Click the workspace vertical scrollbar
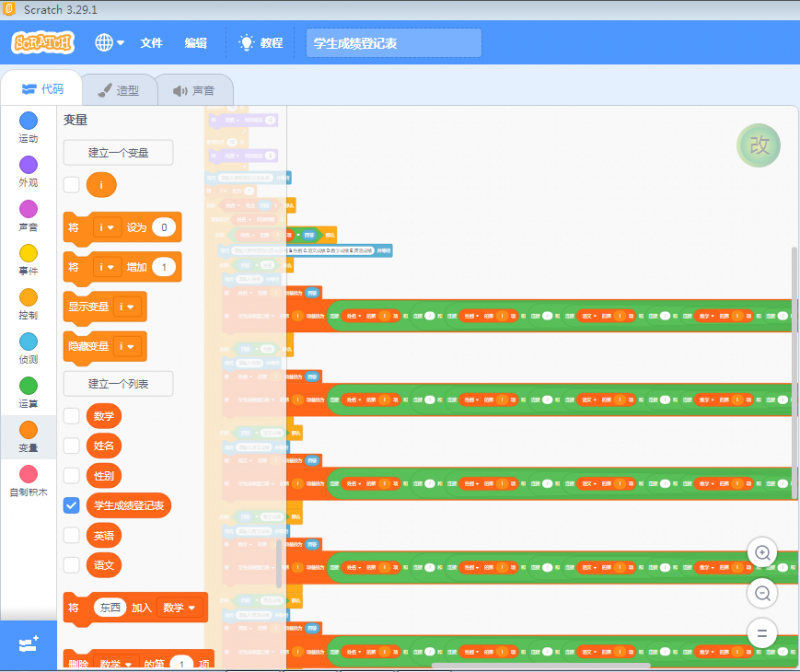The height and width of the screenshot is (672, 800). pyautogui.click(x=794, y=372)
